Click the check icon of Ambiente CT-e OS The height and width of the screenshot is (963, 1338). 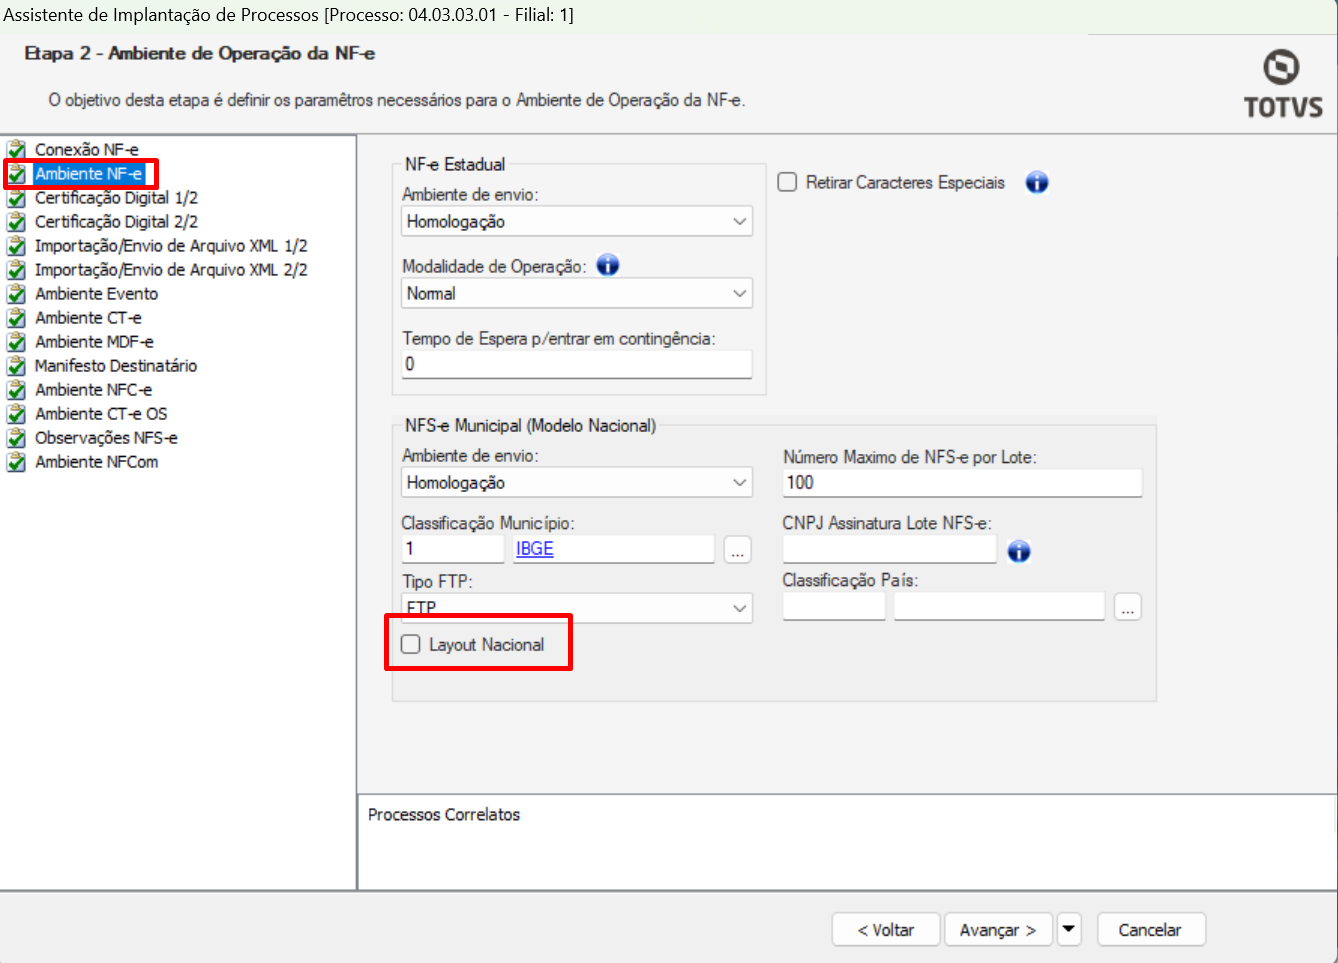click(x=16, y=414)
